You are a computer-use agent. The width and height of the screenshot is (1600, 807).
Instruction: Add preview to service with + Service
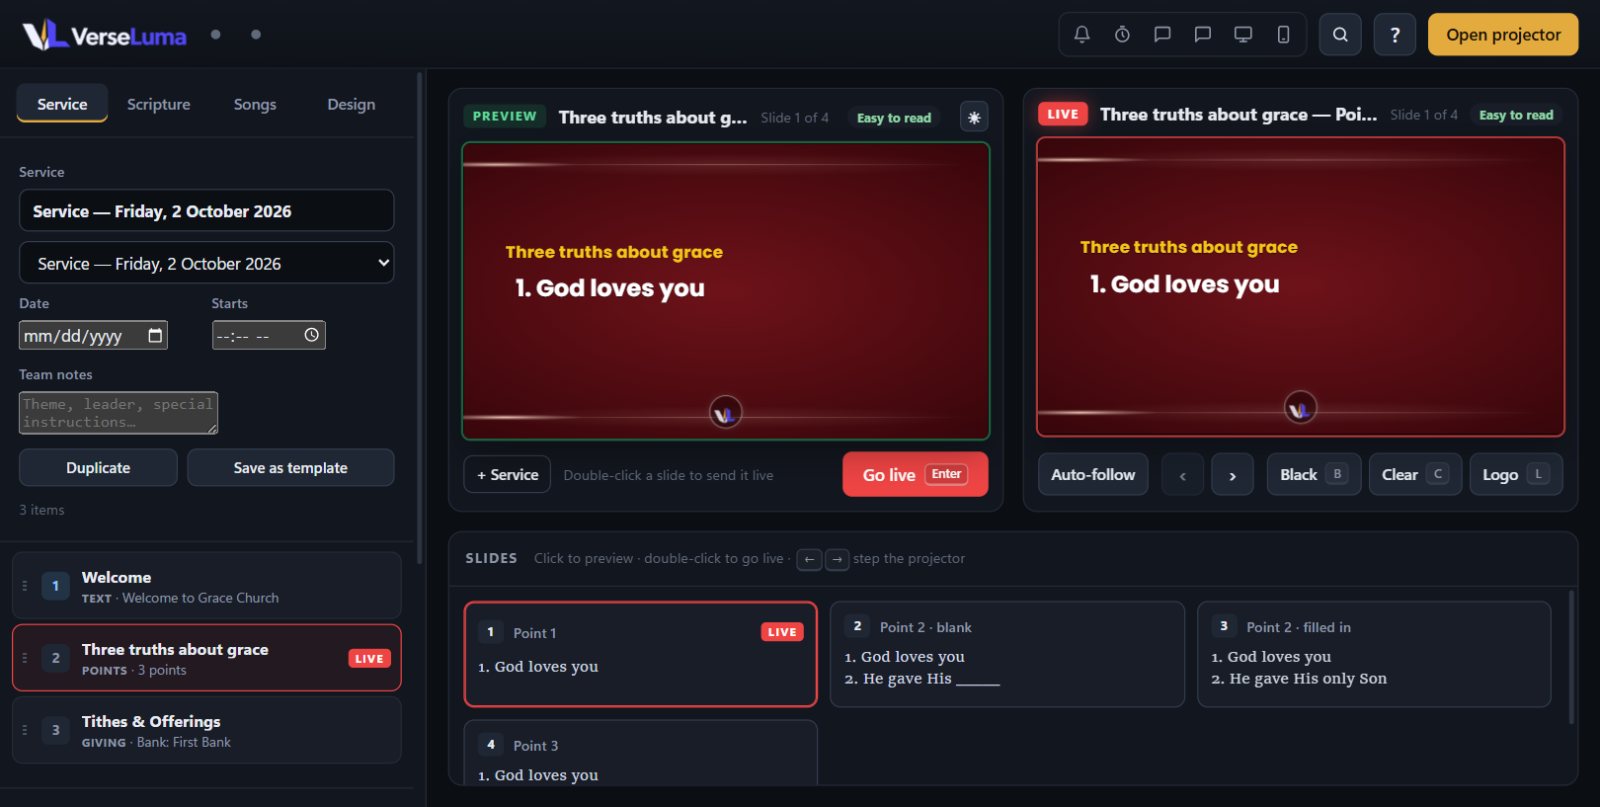point(507,475)
